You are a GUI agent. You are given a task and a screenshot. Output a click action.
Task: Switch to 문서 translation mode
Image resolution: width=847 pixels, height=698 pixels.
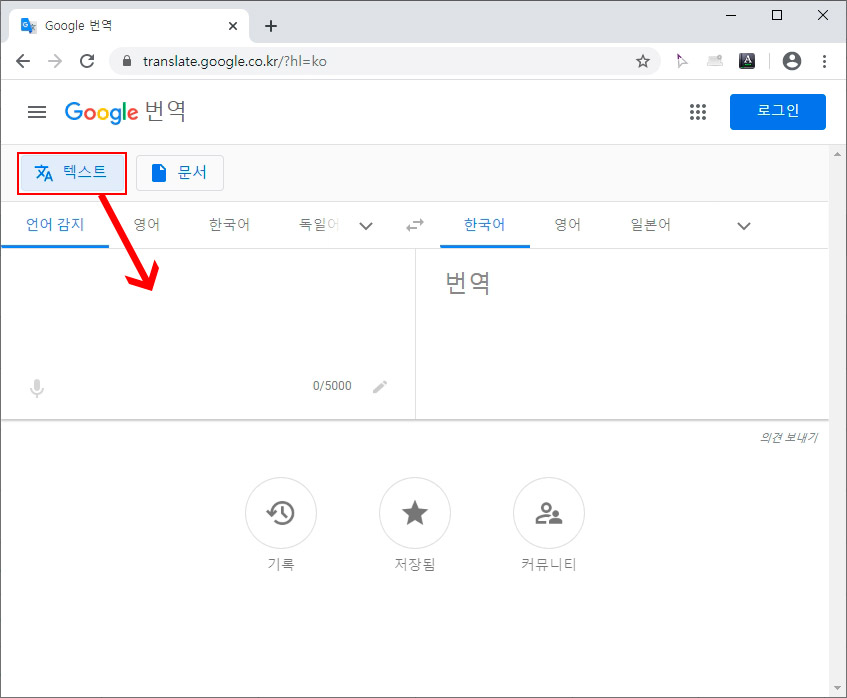tap(180, 173)
